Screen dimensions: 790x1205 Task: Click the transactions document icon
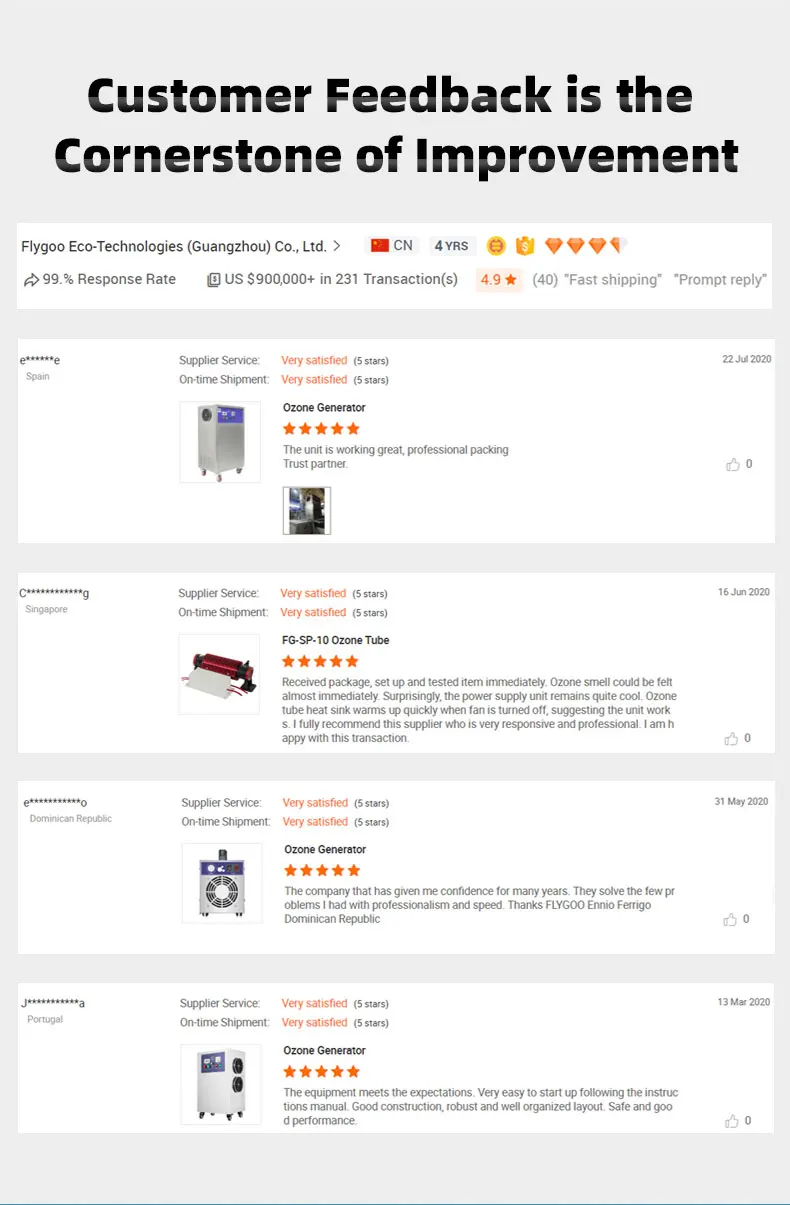(213, 280)
